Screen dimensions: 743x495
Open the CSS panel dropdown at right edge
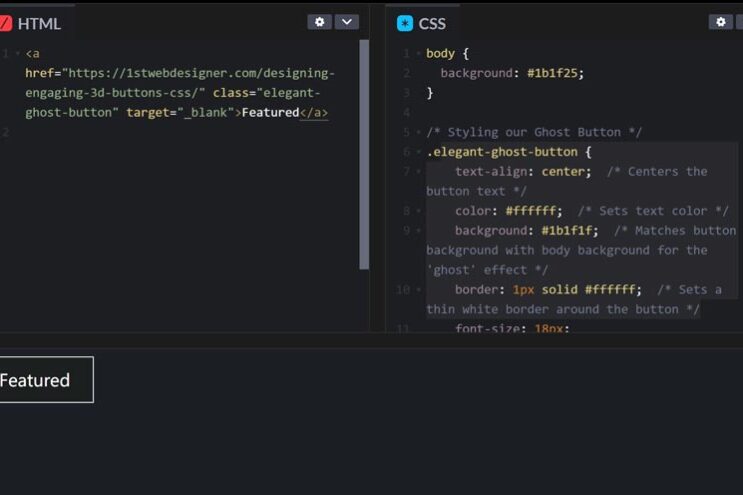(740, 22)
